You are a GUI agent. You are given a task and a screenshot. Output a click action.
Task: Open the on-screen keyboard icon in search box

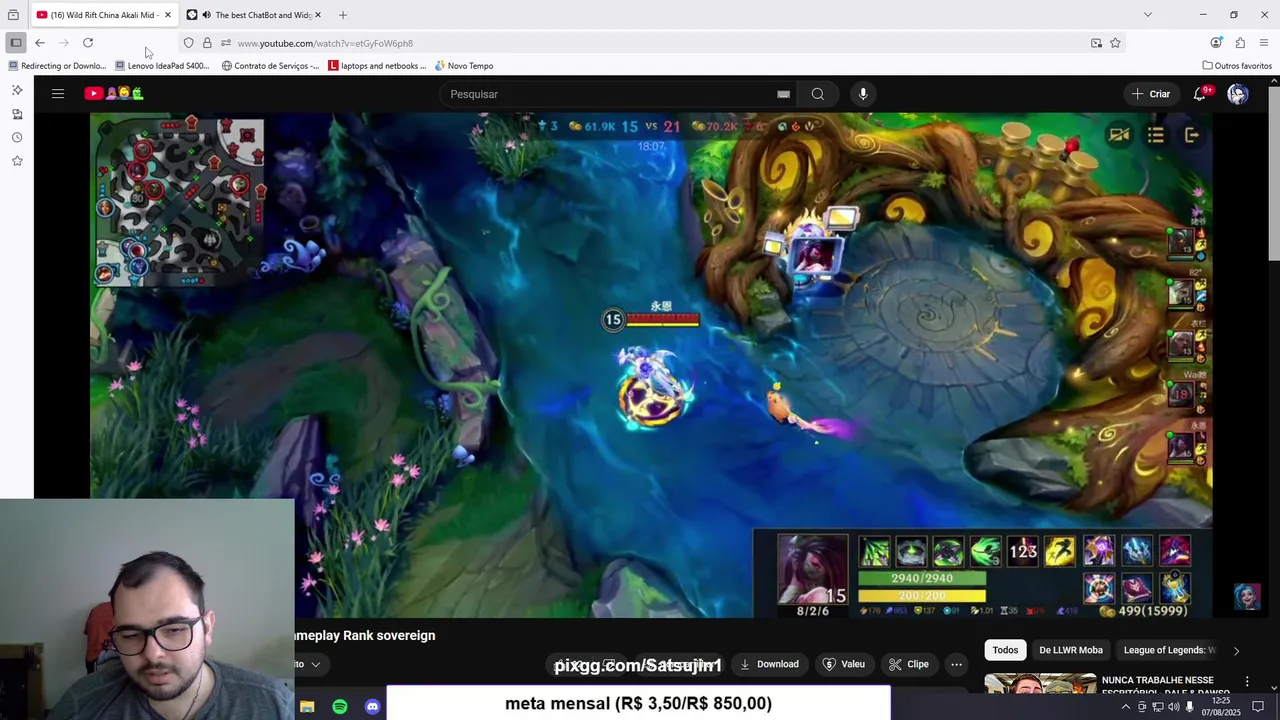(x=784, y=94)
